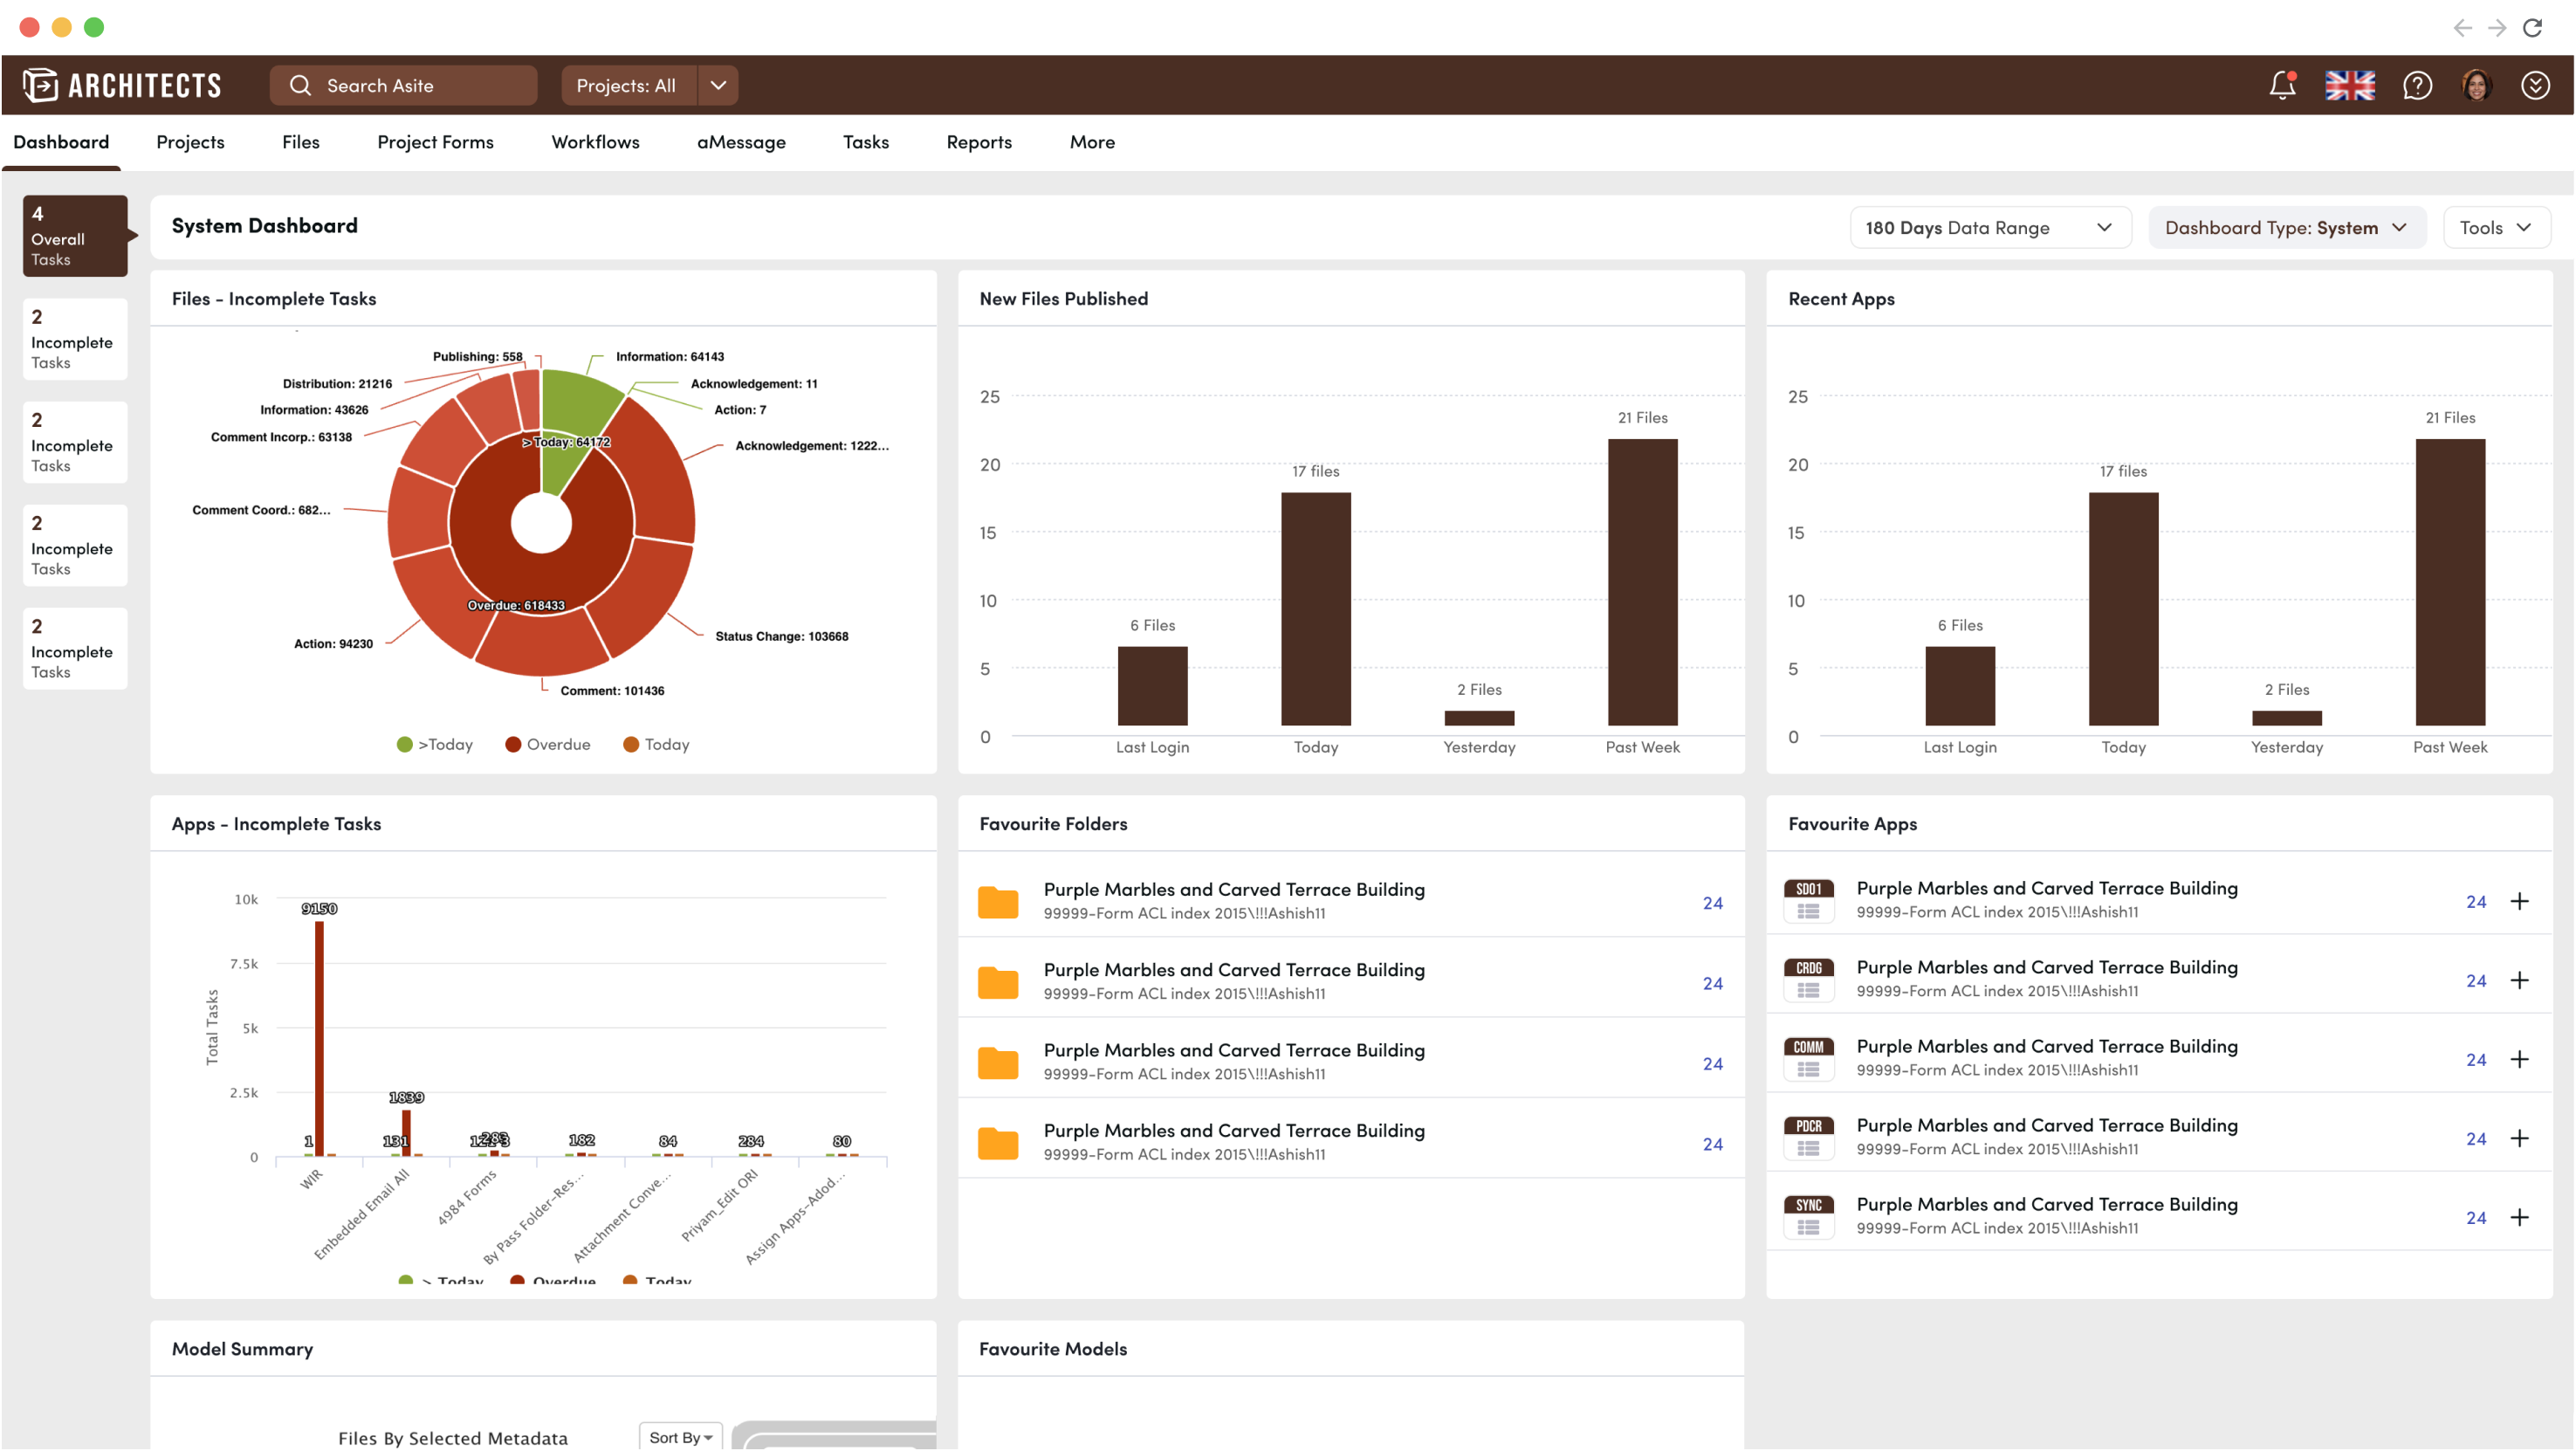Click plus icon on COMM app row
2576x1451 pixels.
coord(2520,1059)
